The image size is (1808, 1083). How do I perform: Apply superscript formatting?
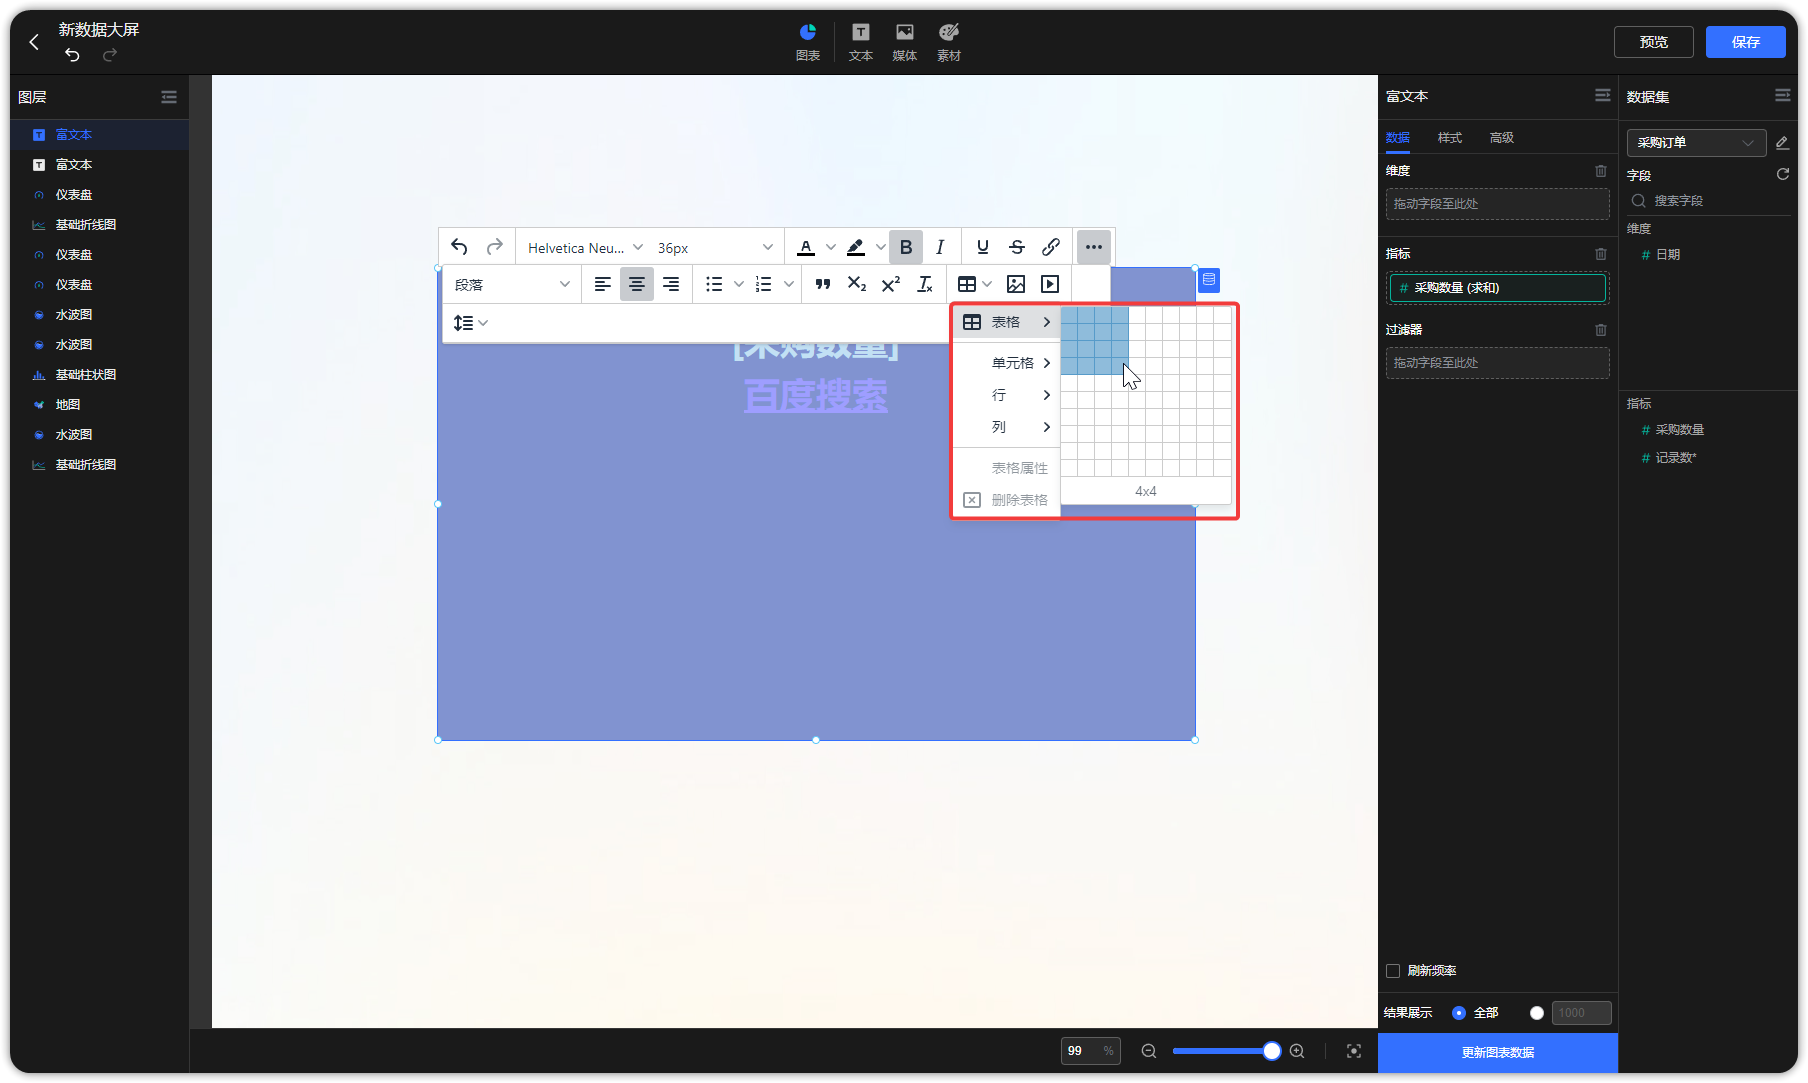coord(891,284)
